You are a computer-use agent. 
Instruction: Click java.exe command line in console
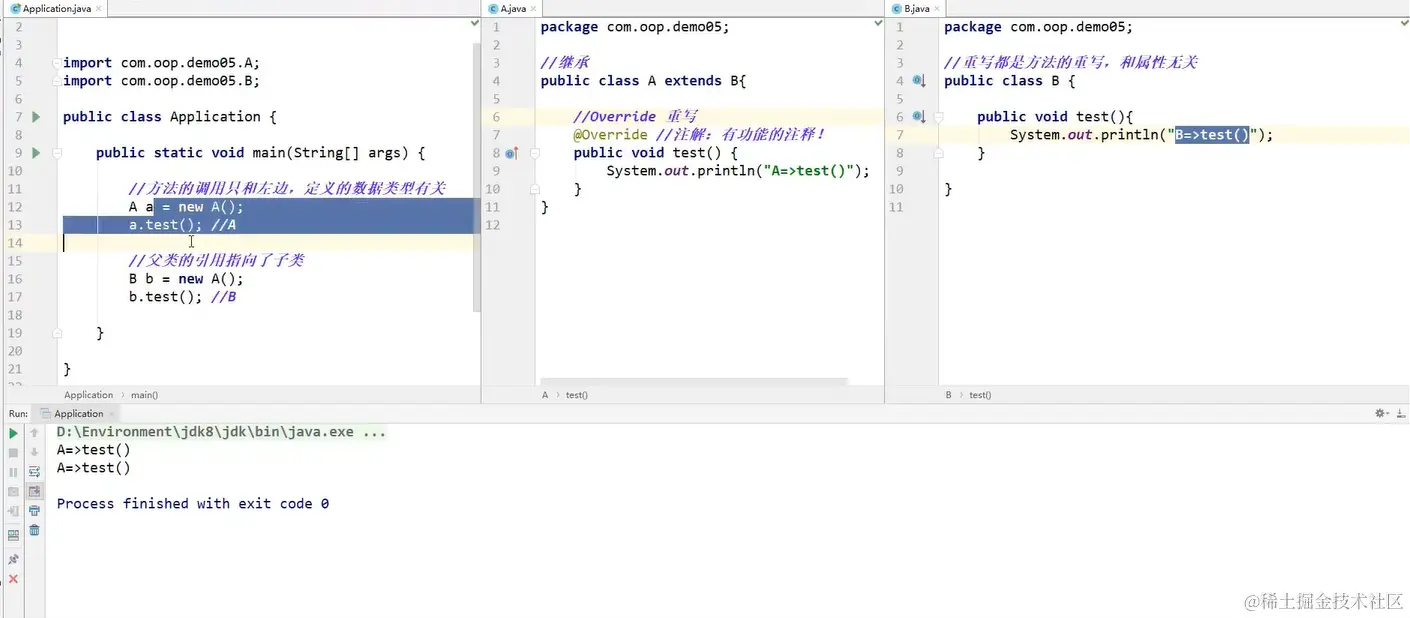pos(221,432)
